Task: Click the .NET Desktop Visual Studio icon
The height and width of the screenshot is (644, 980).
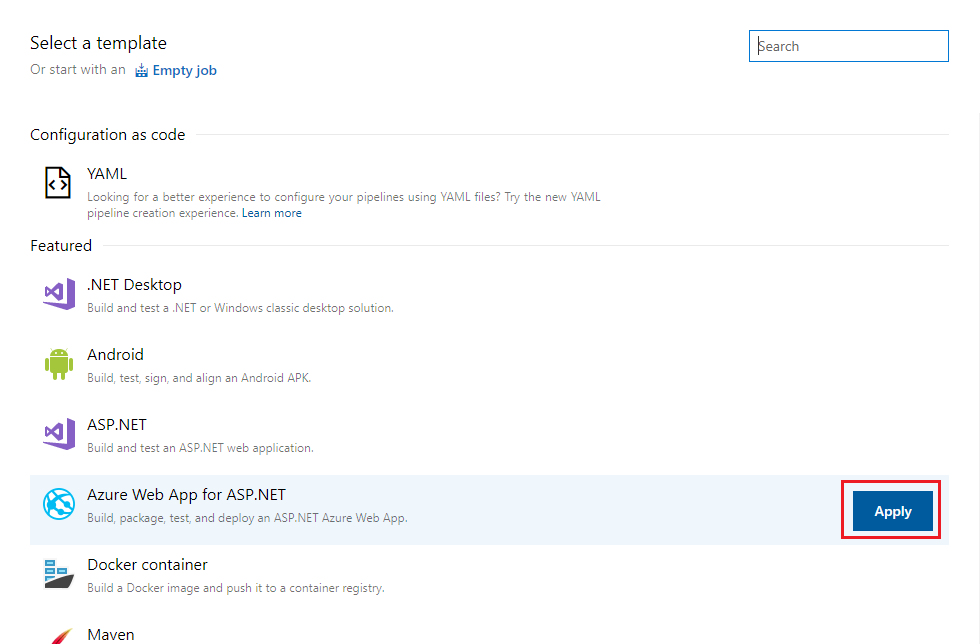Action: point(59,294)
